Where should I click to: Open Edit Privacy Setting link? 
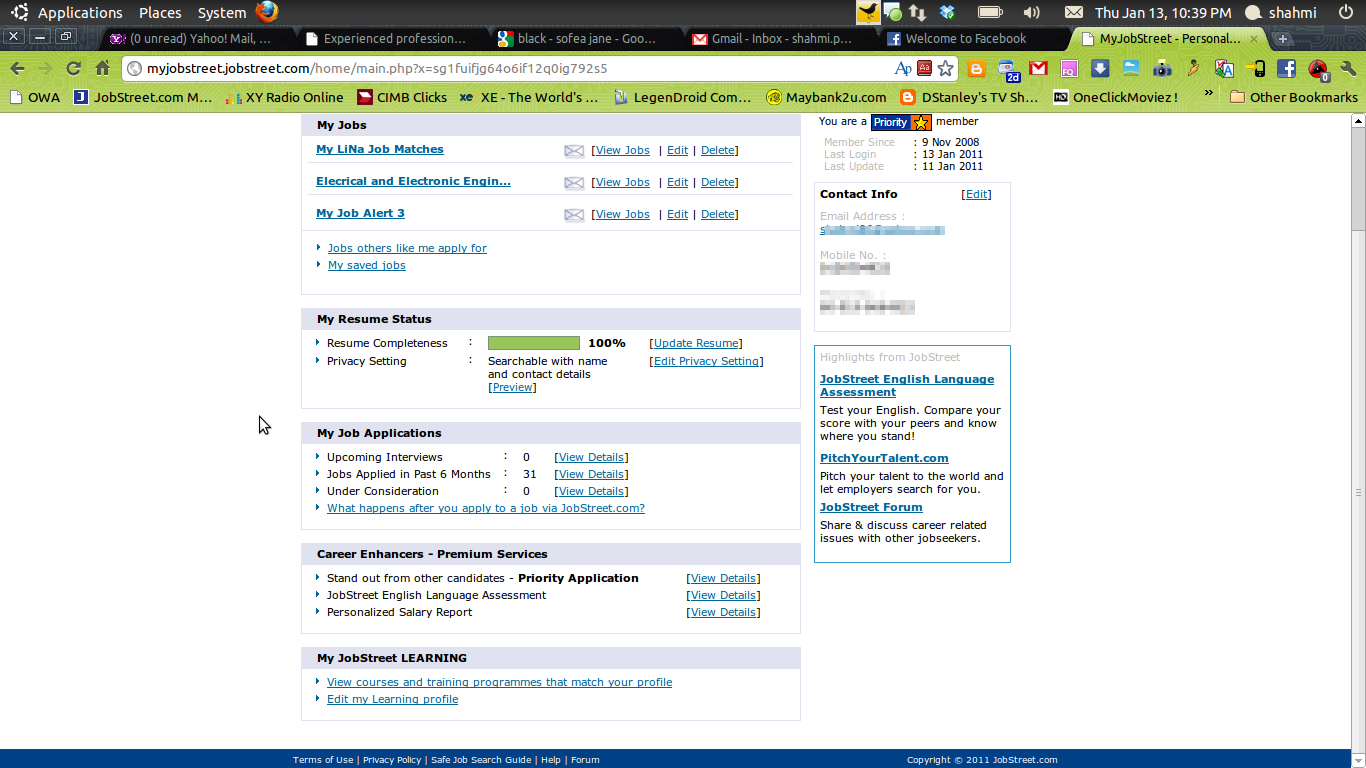coord(706,361)
